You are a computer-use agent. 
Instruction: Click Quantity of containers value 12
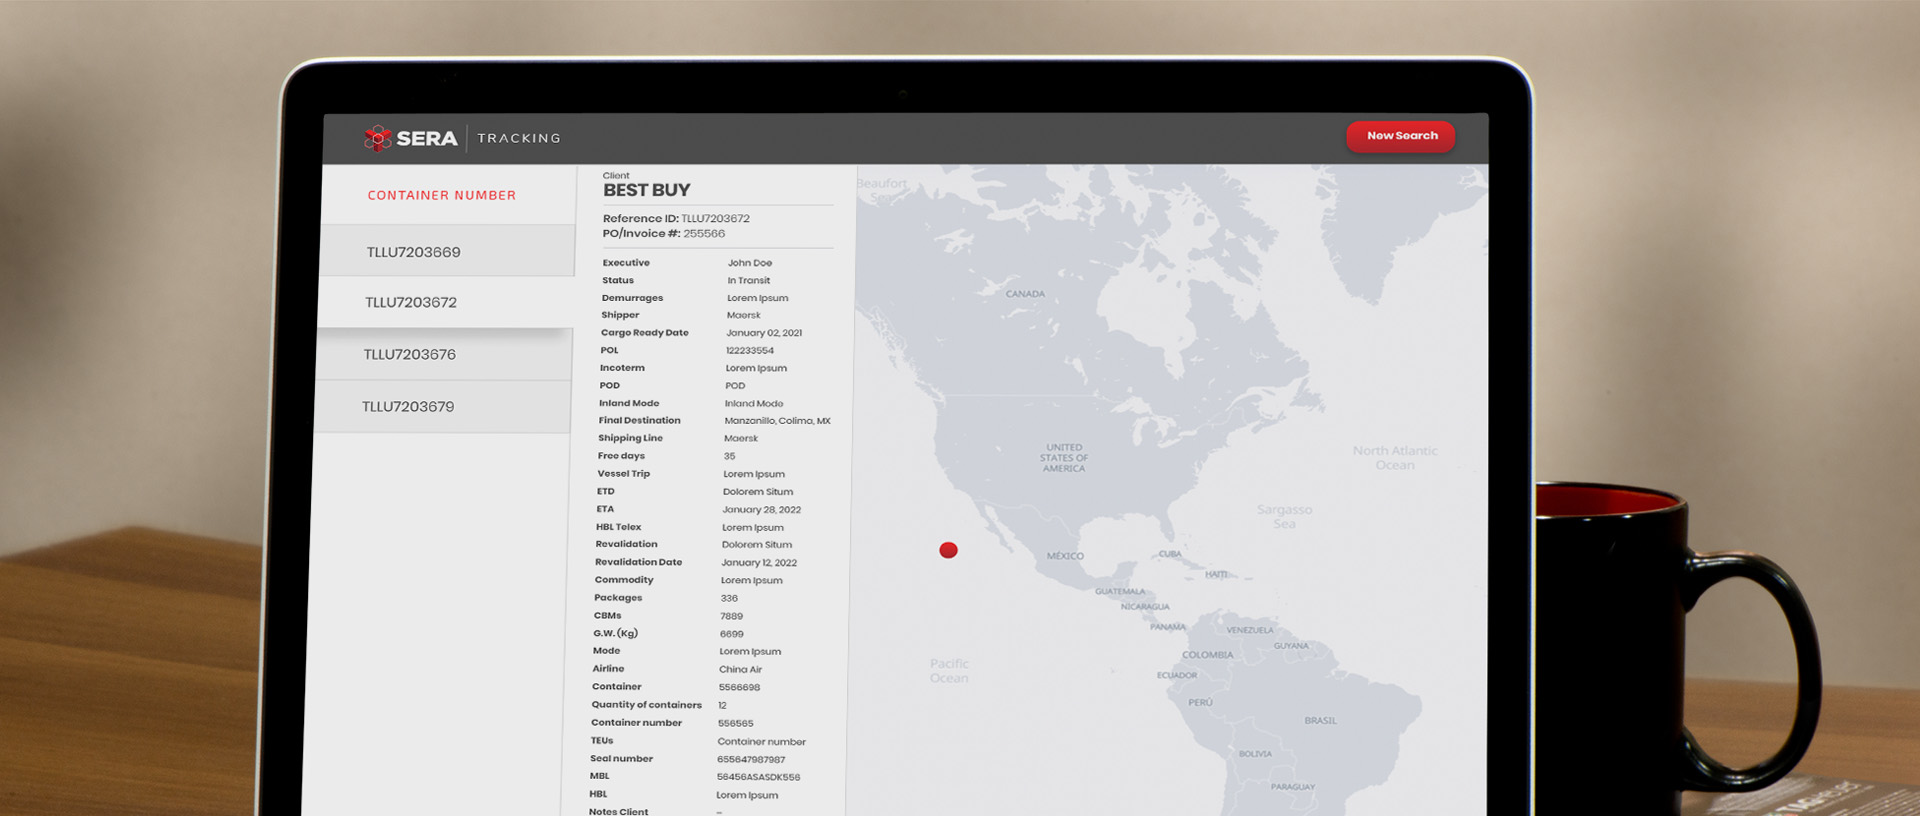tap(722, 706)
